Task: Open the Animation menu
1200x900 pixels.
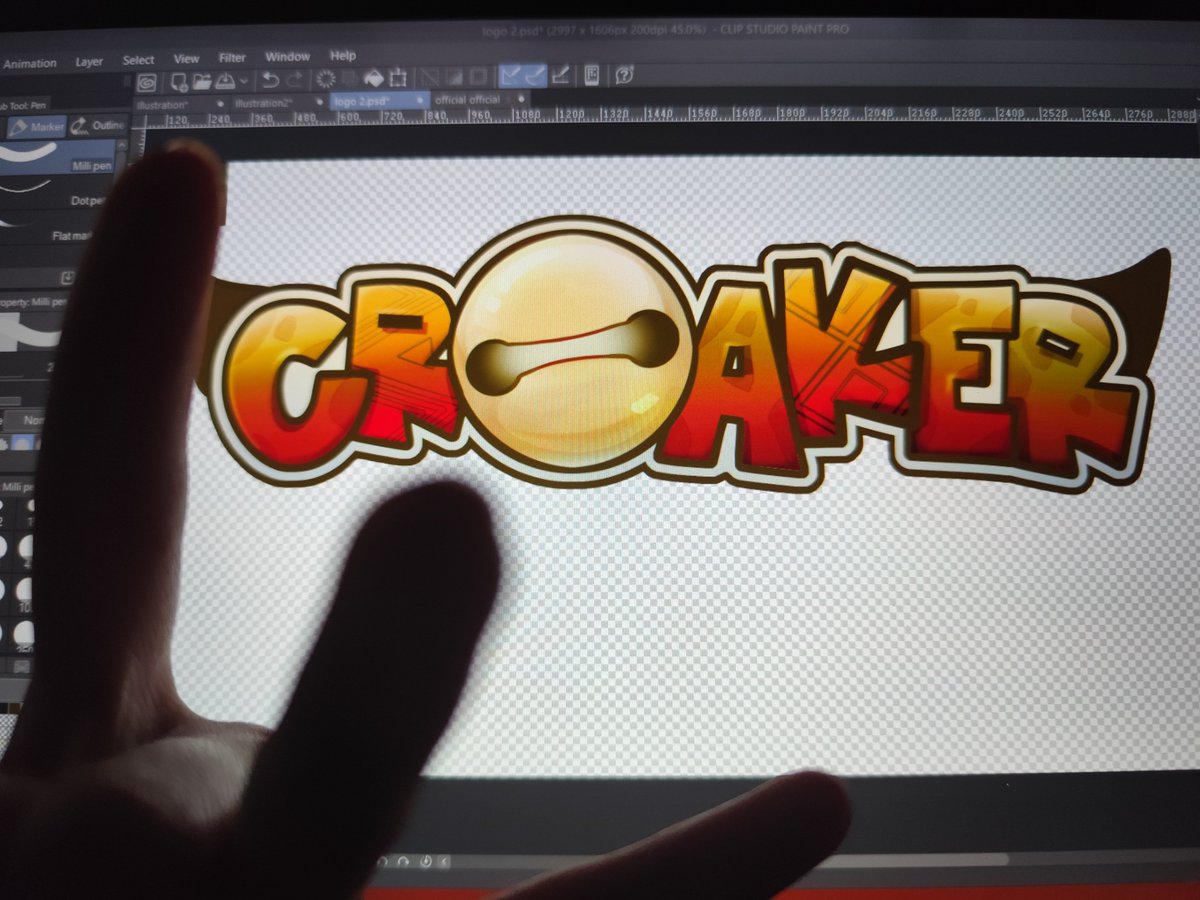Action: click(29, 63)
